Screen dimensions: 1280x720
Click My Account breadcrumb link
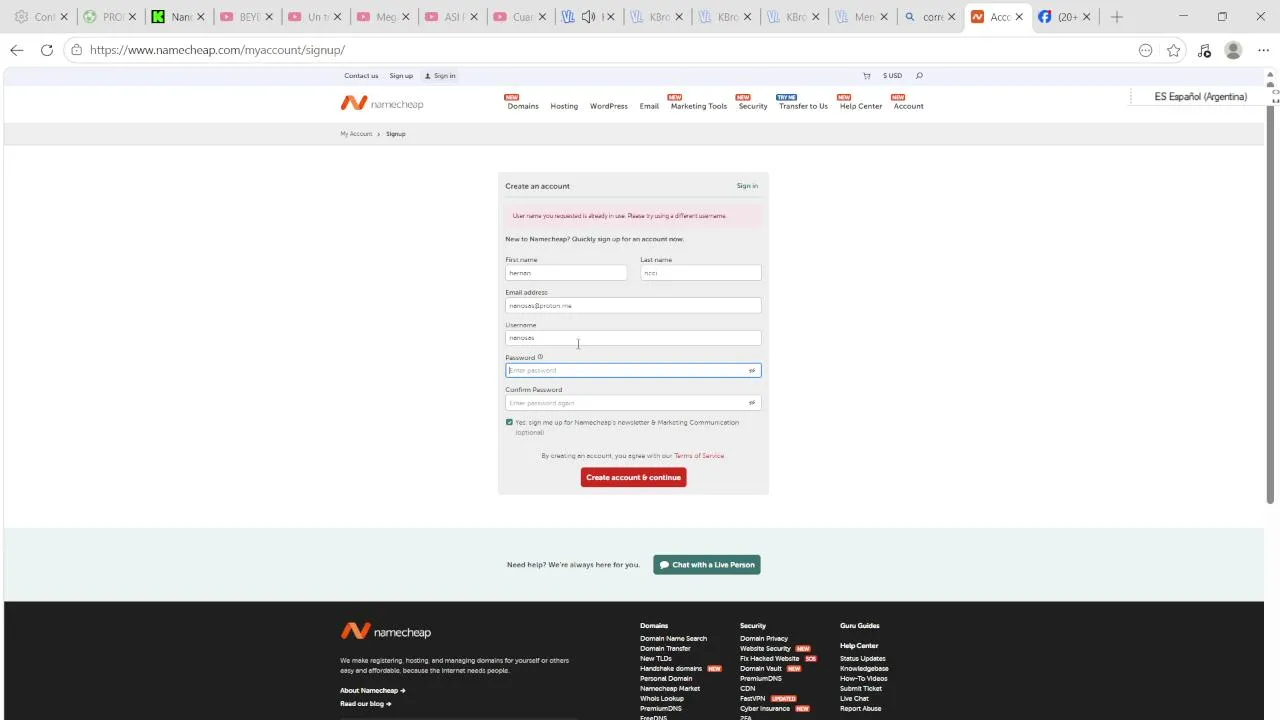click(356, 134)
